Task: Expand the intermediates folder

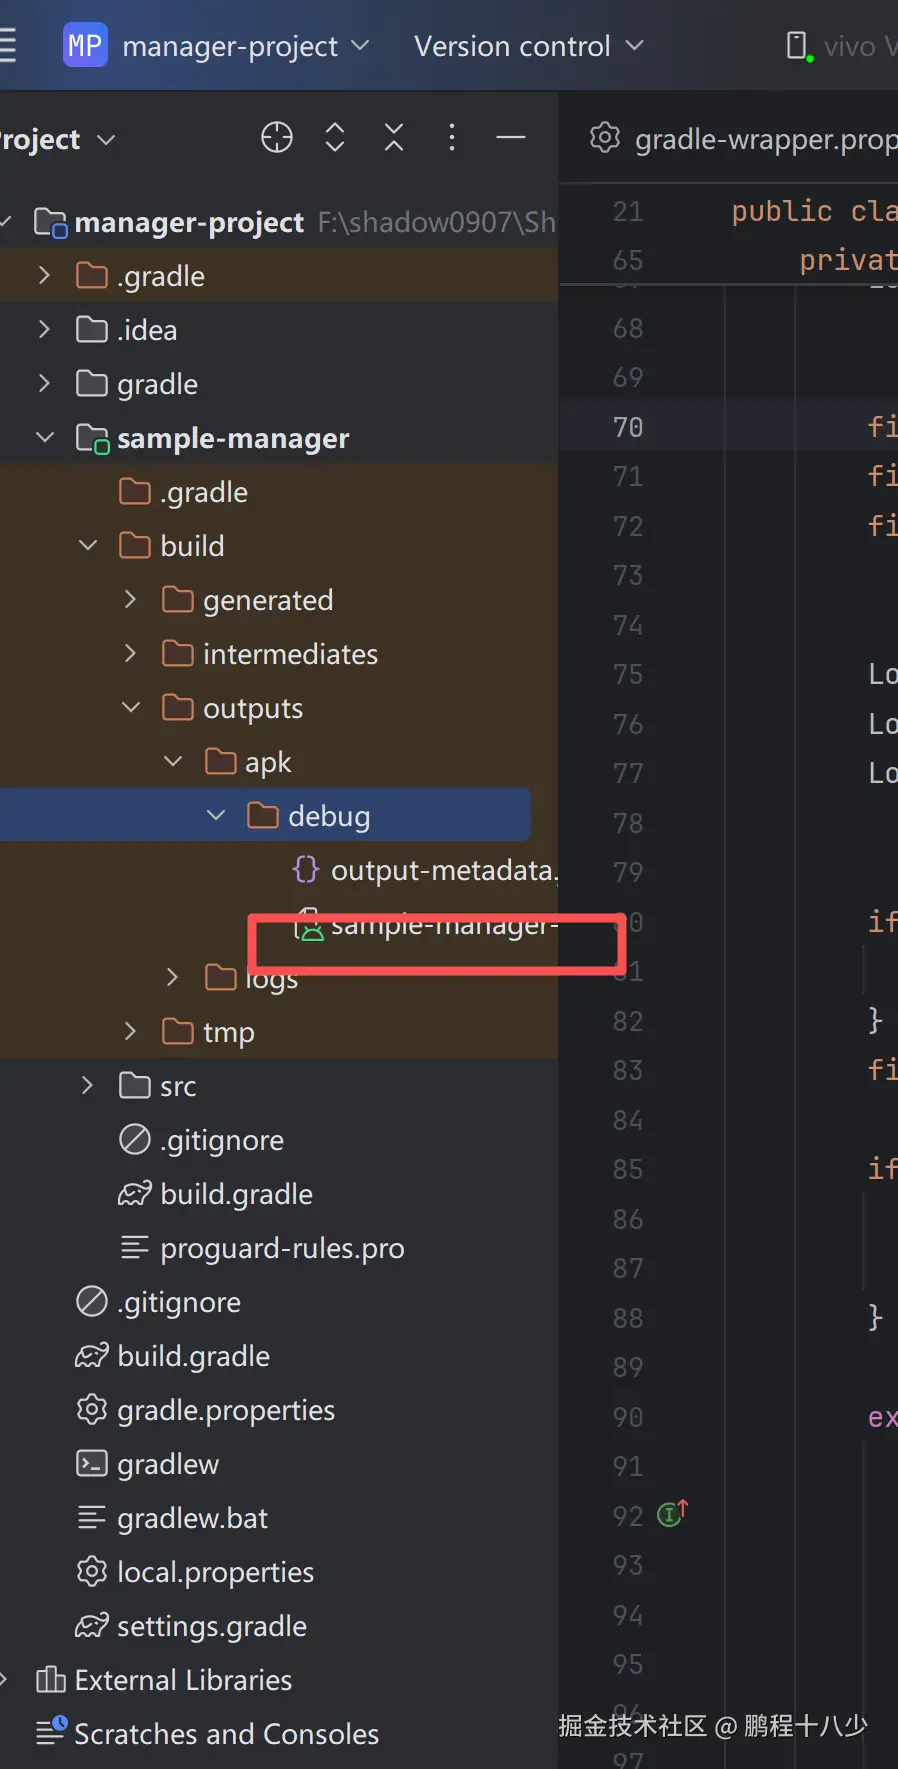Action: (130, 654)
